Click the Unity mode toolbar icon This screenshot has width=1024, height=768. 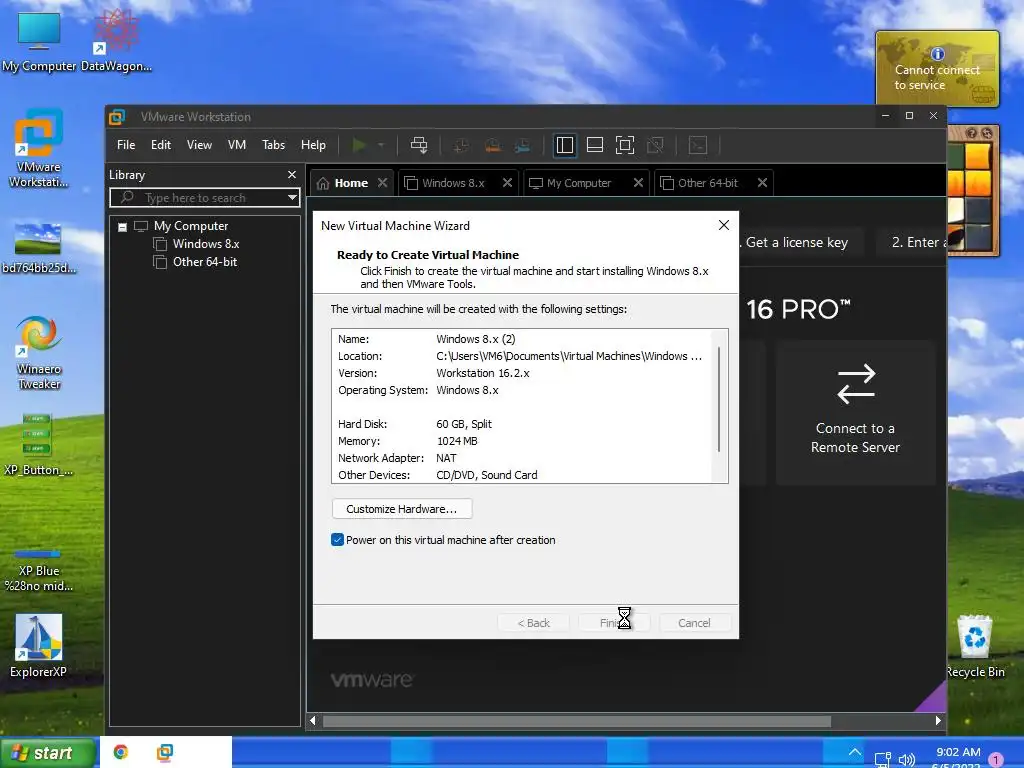click(x=655, y=145)
